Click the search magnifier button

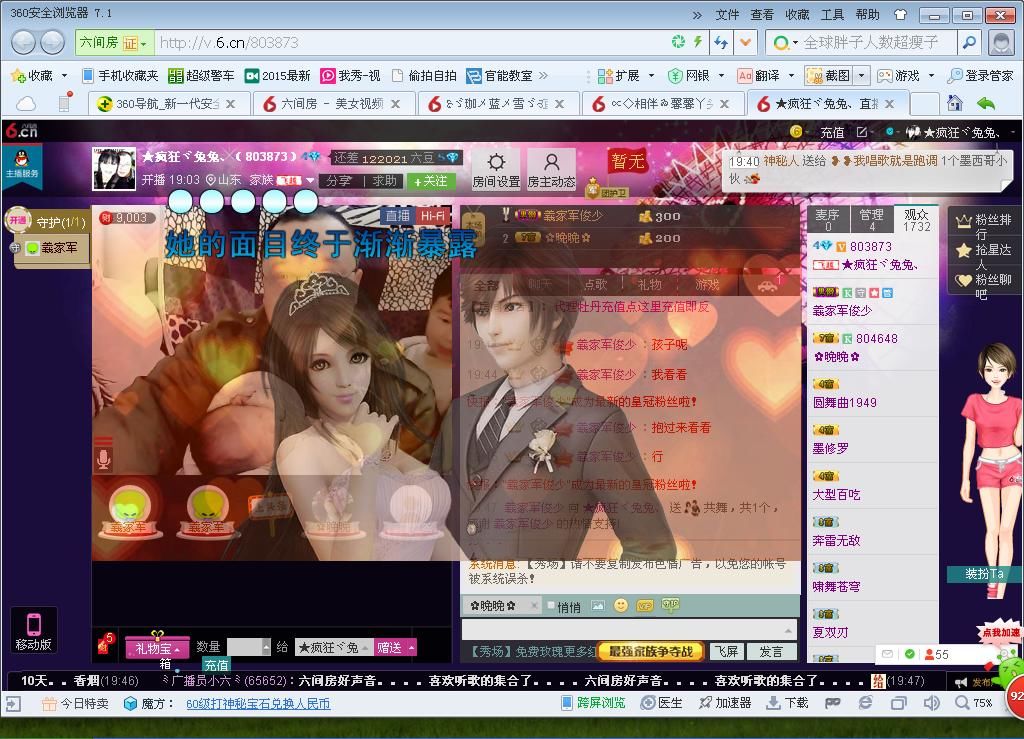[x=970, y=43]
